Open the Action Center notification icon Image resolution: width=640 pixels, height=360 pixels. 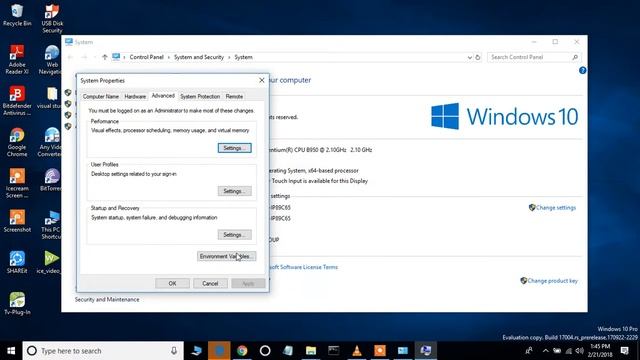(624, 351)
